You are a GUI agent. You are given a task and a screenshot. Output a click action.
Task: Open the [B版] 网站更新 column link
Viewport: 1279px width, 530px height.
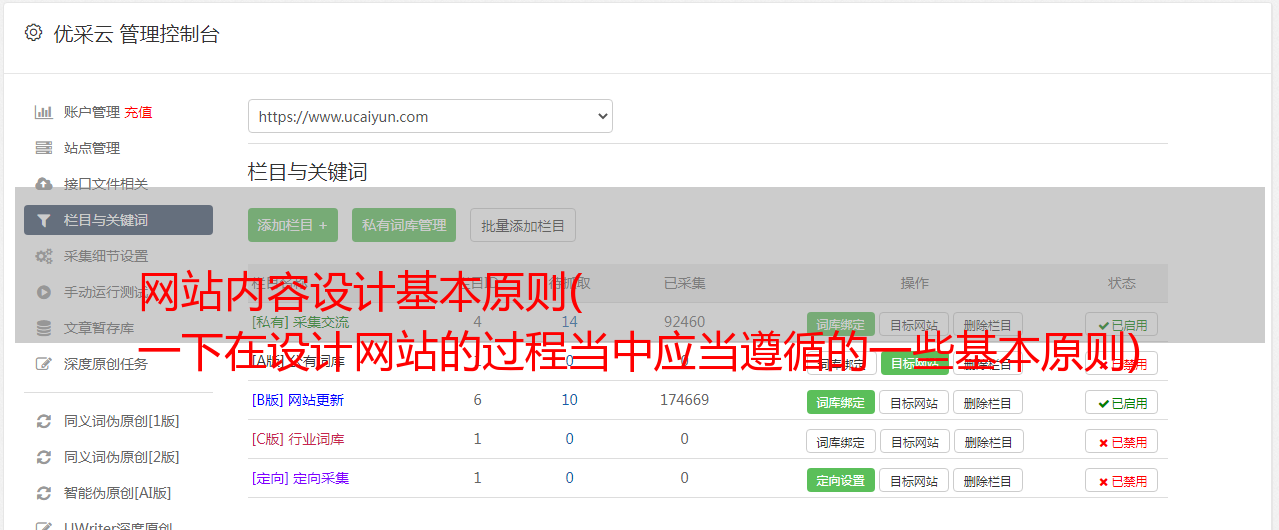(298, 400)
